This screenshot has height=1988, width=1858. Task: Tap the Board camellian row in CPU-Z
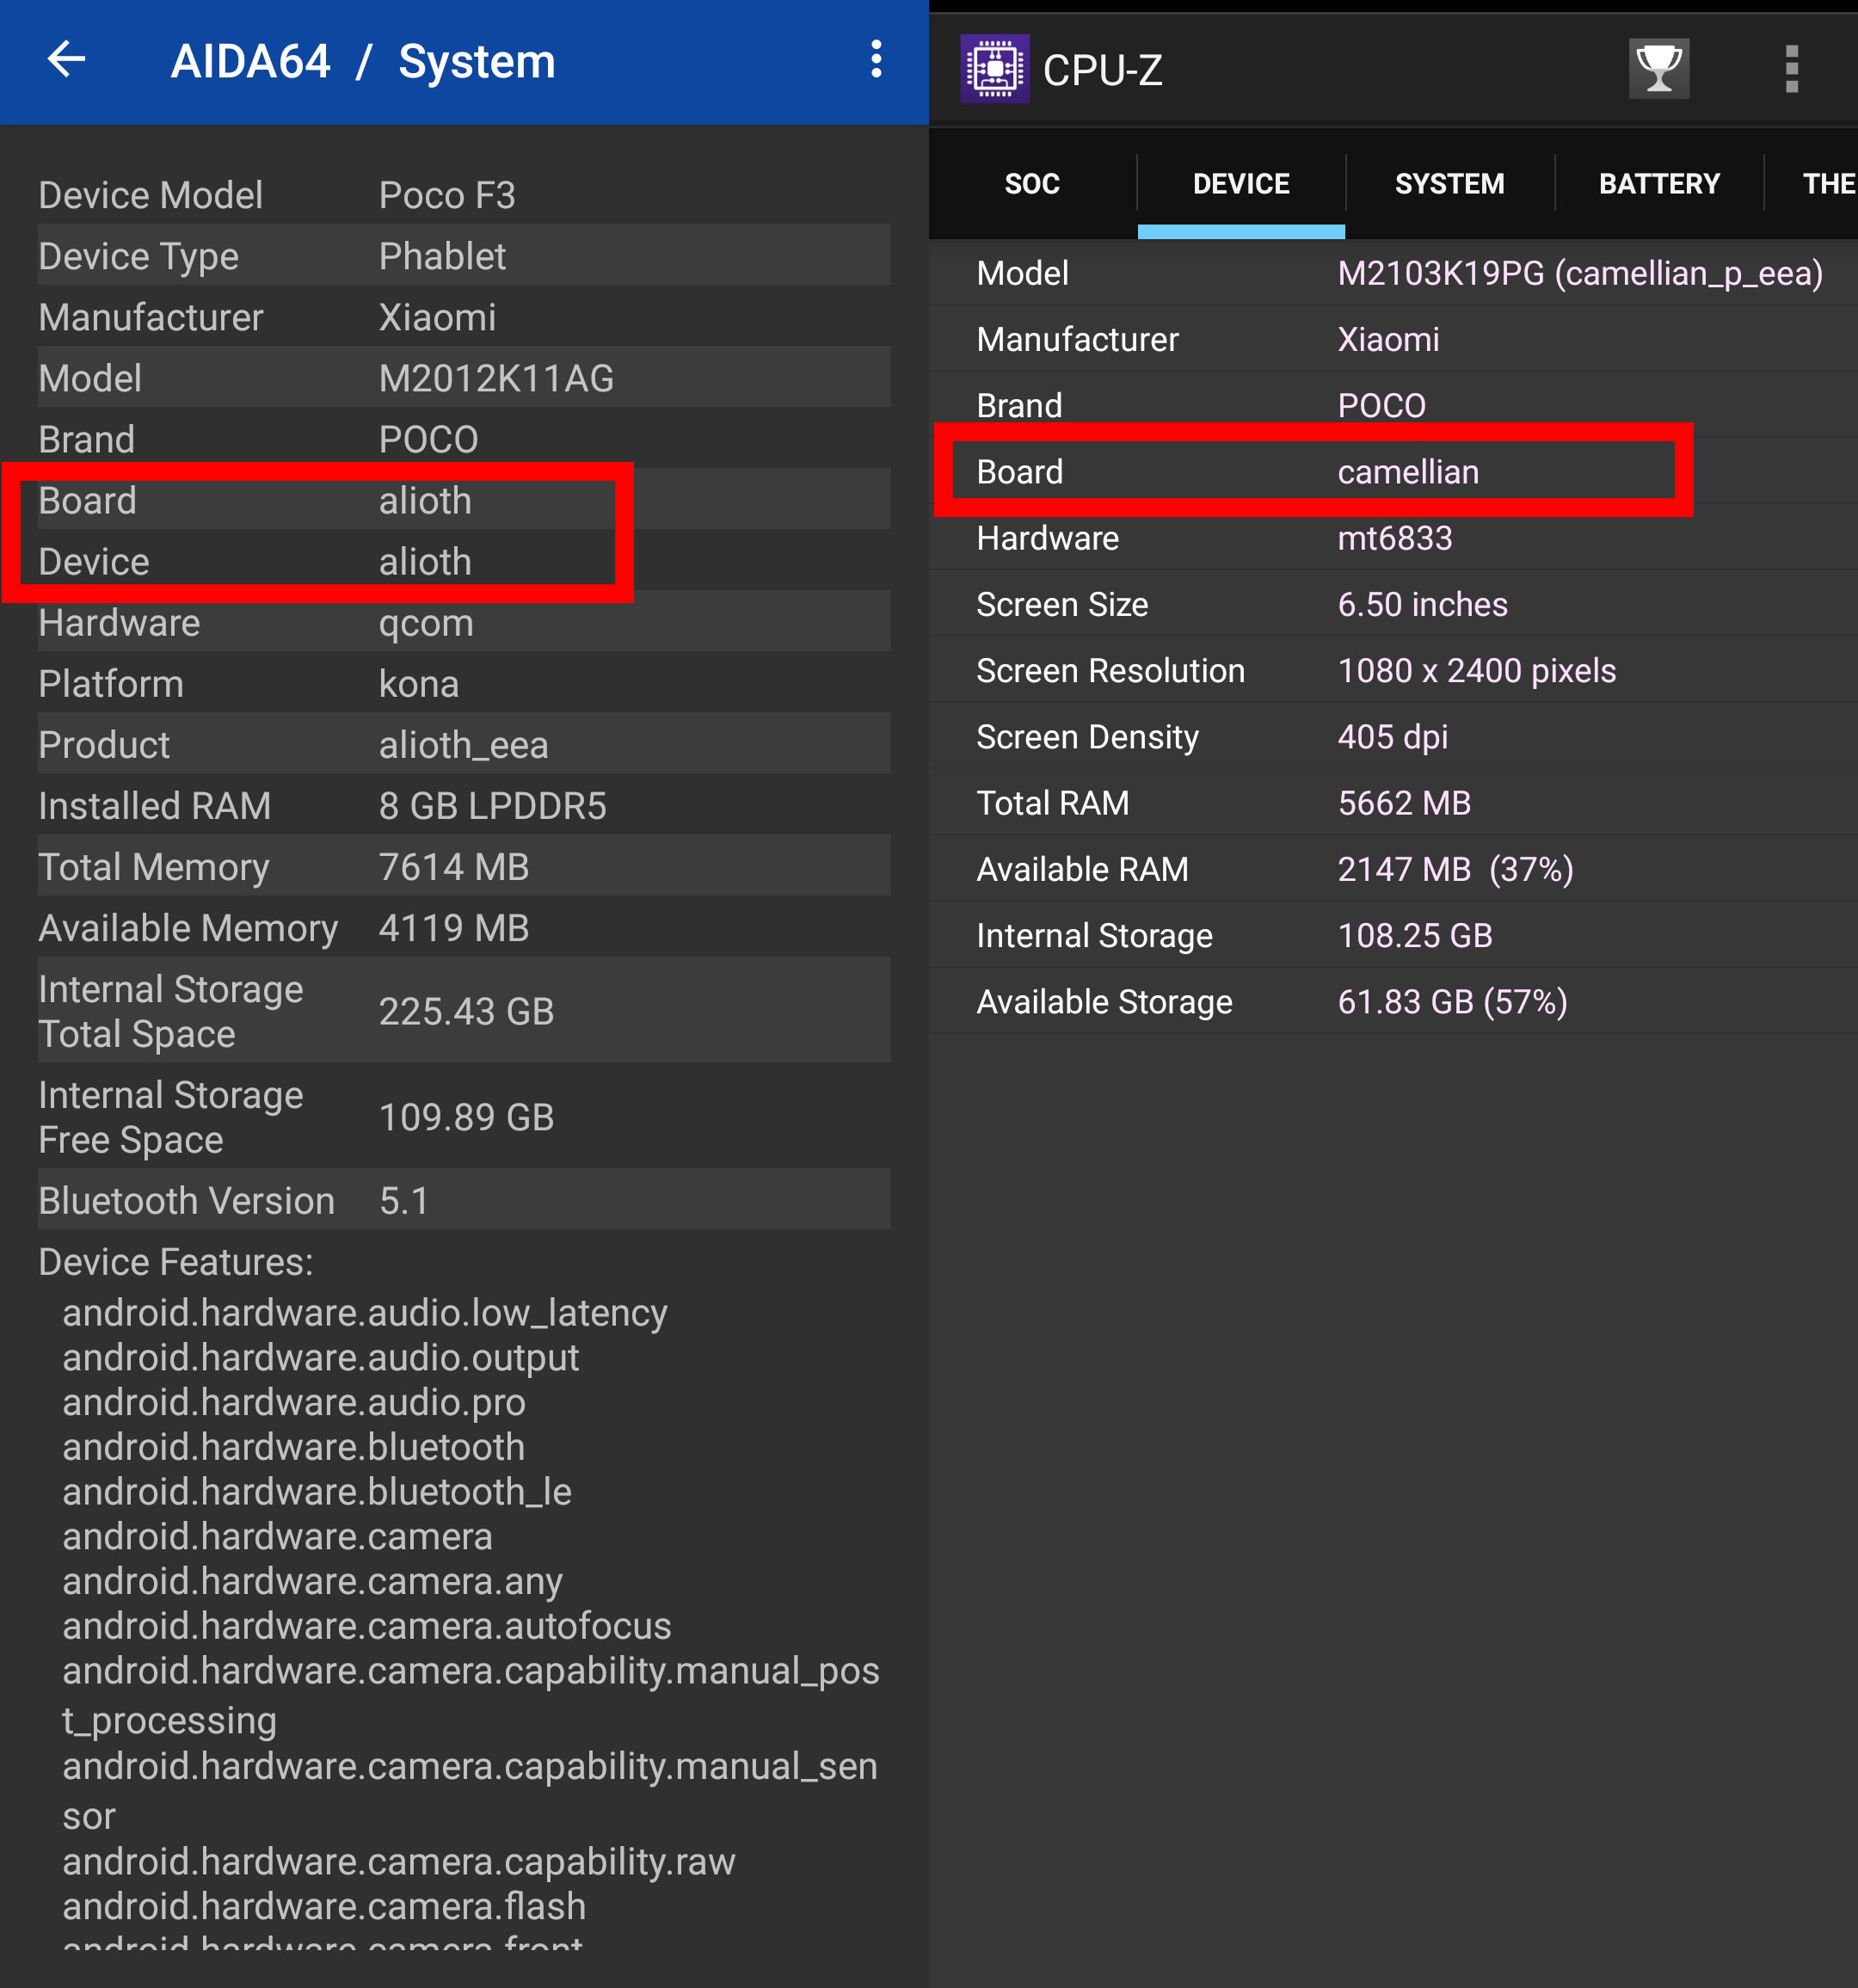click(1393, 471)
